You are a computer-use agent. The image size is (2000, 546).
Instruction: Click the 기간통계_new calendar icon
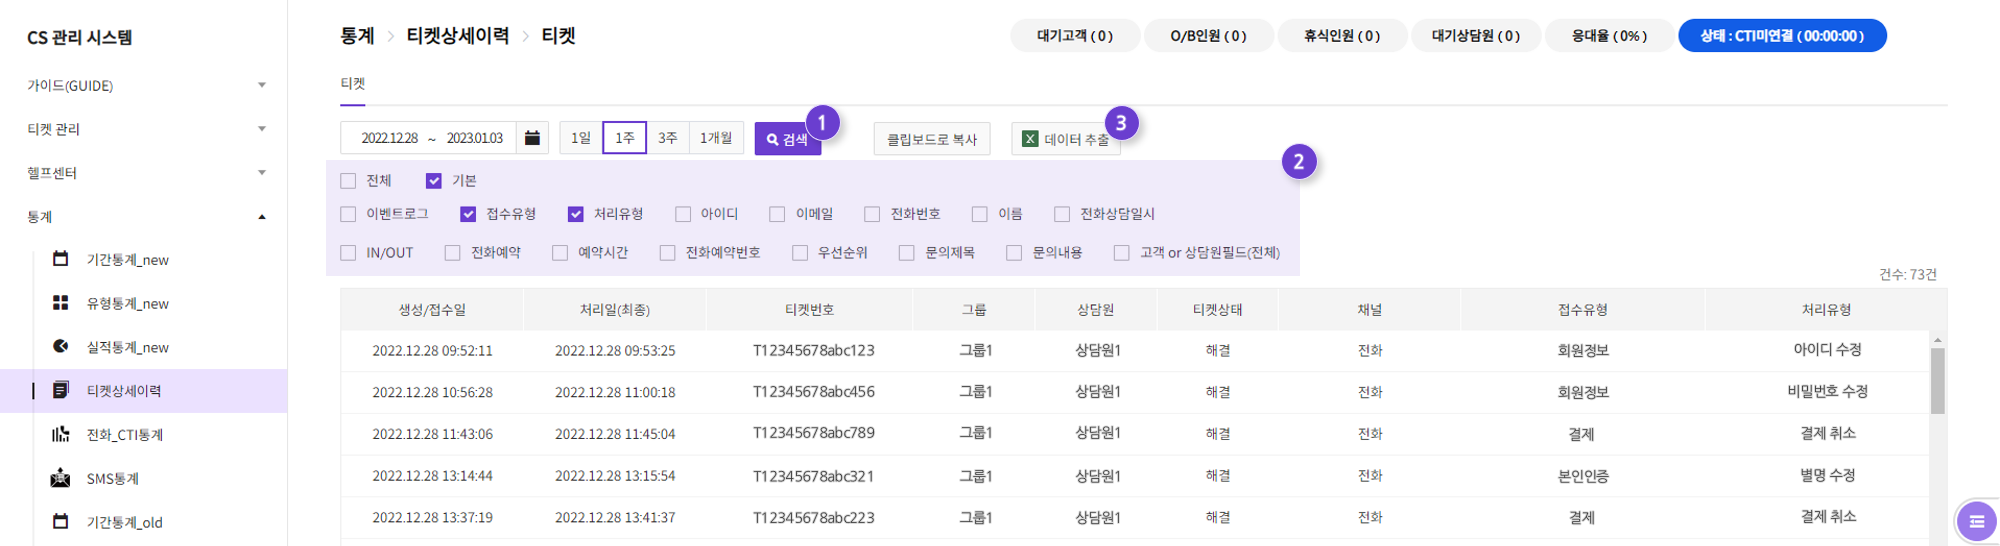pyautogui.click(x=61, y=259)
